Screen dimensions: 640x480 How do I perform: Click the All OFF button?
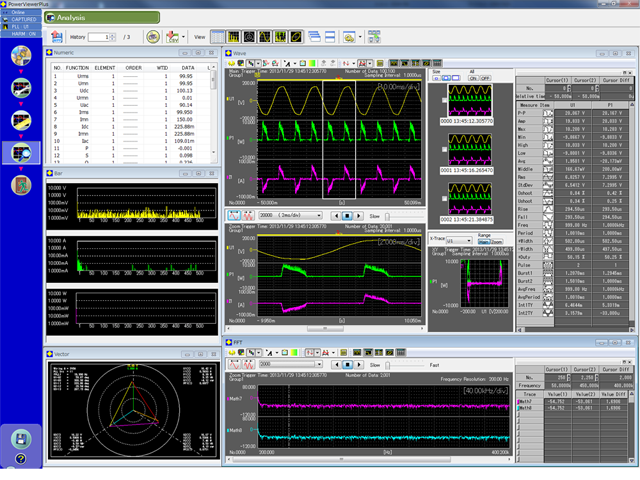(x=485, y=78)
